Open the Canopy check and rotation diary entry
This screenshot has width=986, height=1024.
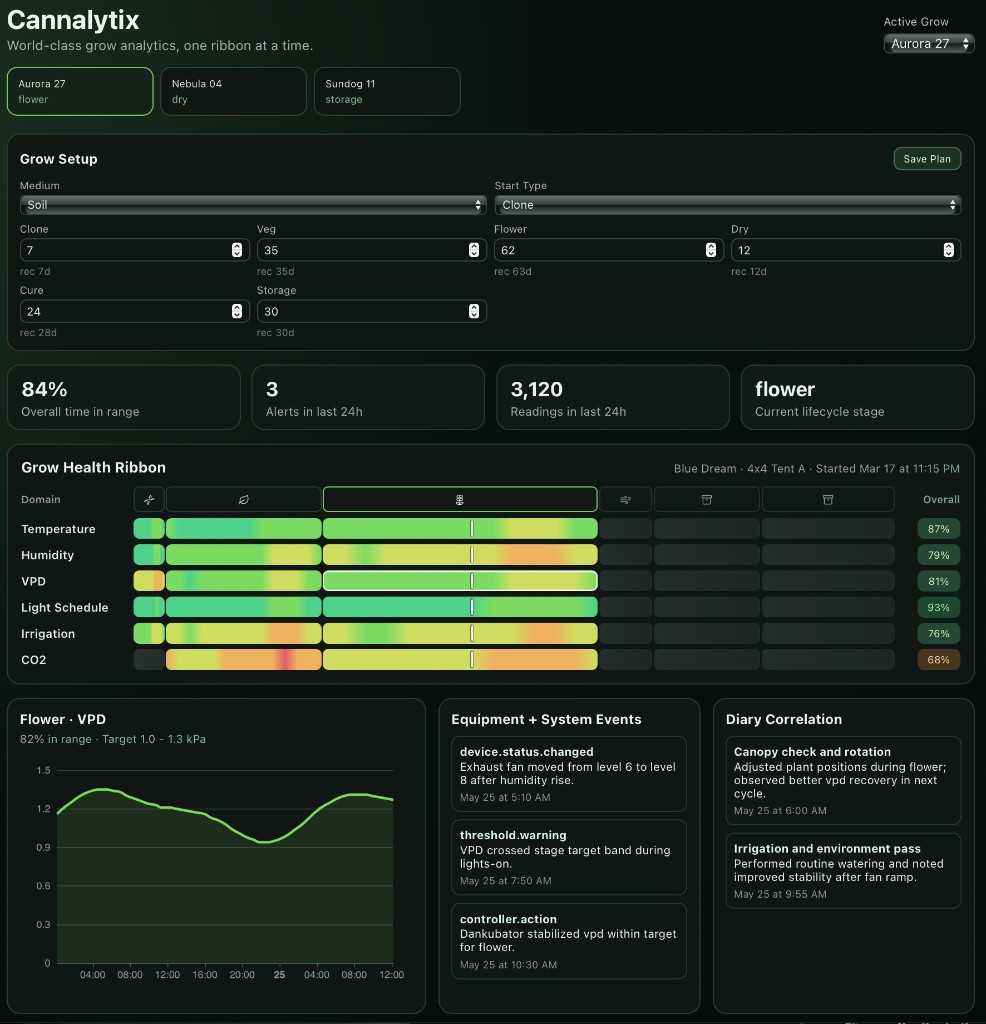(x=843, y=780)
